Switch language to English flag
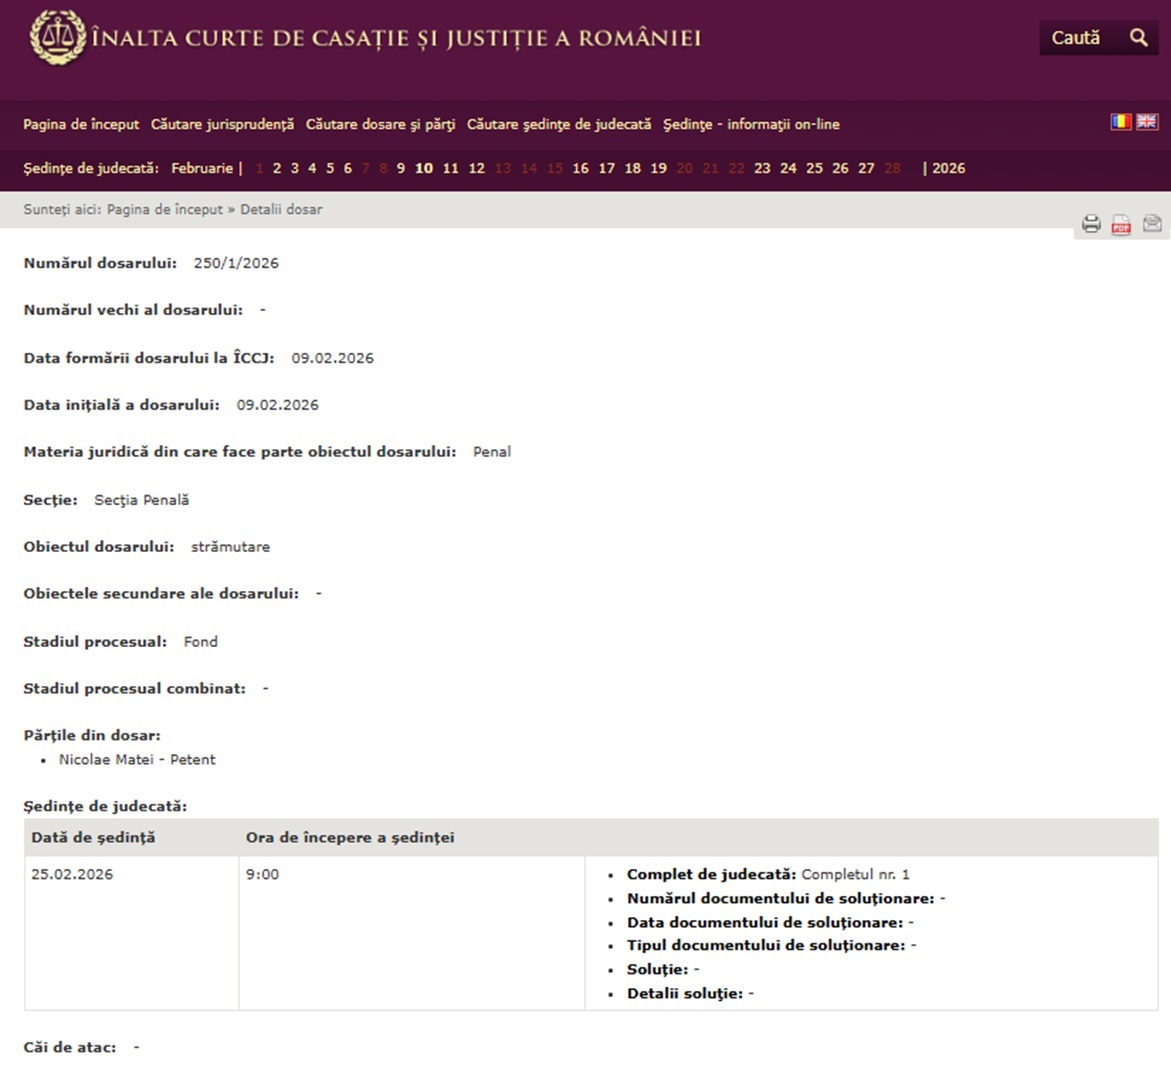The image size is (1171, 1065). click(1147, 122)
